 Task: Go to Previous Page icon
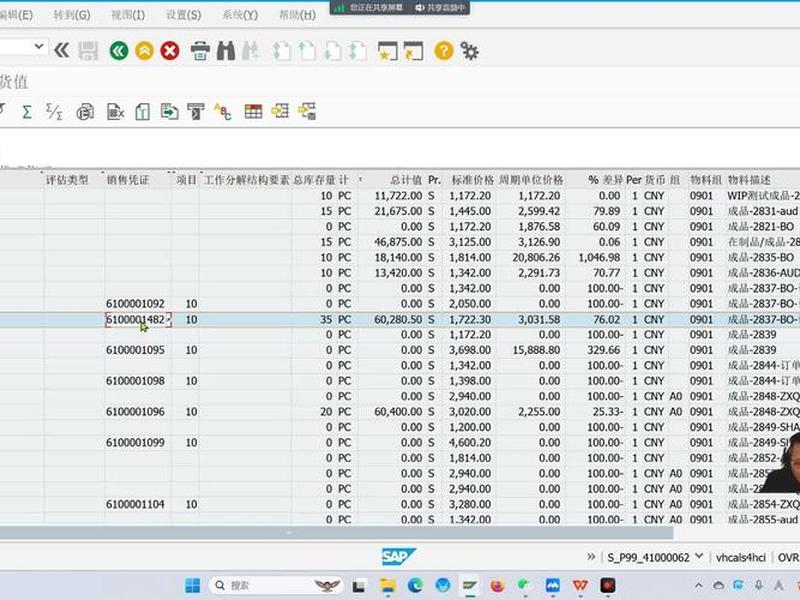click(x=307, y=51)
